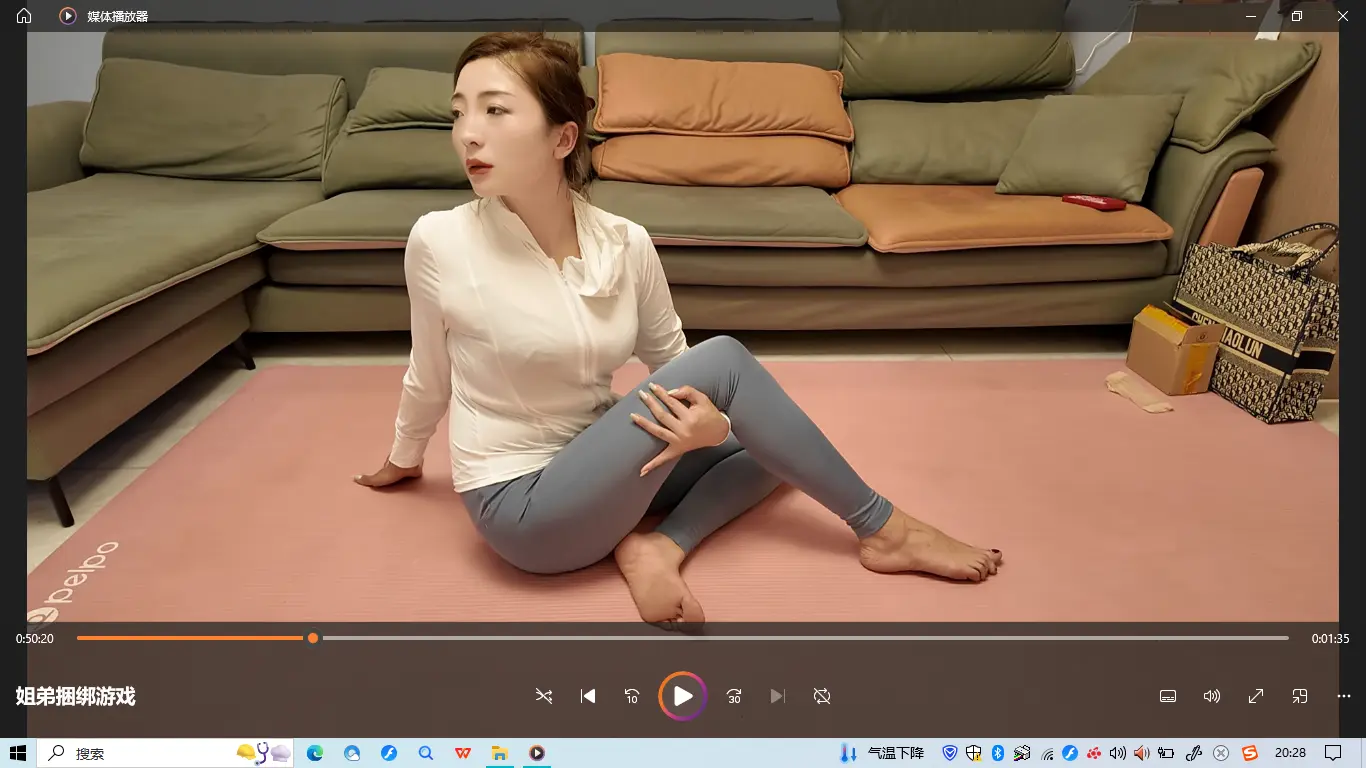Screen dimensions: 1366x768
Task: Click the taskbar search box
Action: tap(150, 753)
